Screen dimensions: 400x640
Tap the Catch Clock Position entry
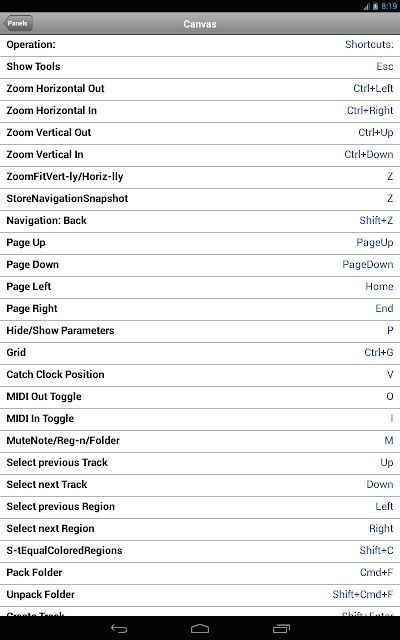coord(200,376)
